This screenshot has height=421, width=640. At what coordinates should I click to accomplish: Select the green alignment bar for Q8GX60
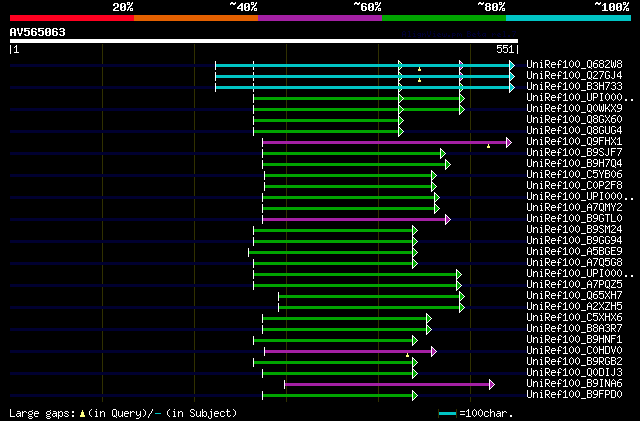click(x=327, y=120)
